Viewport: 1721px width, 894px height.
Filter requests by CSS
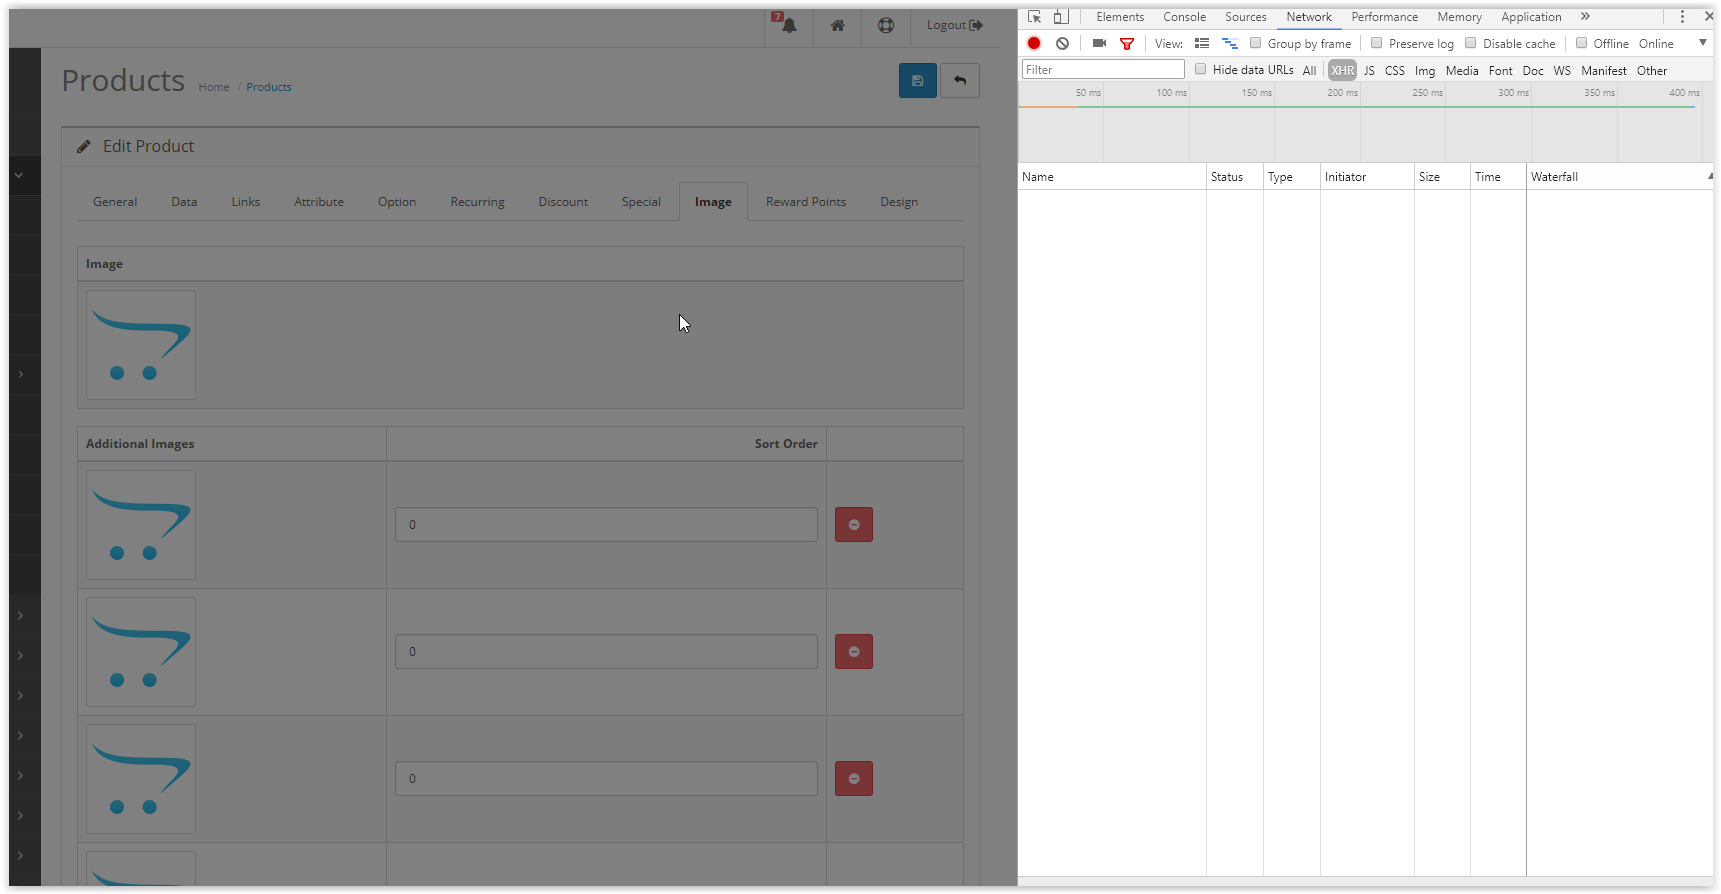click(x=1394, y=71)
